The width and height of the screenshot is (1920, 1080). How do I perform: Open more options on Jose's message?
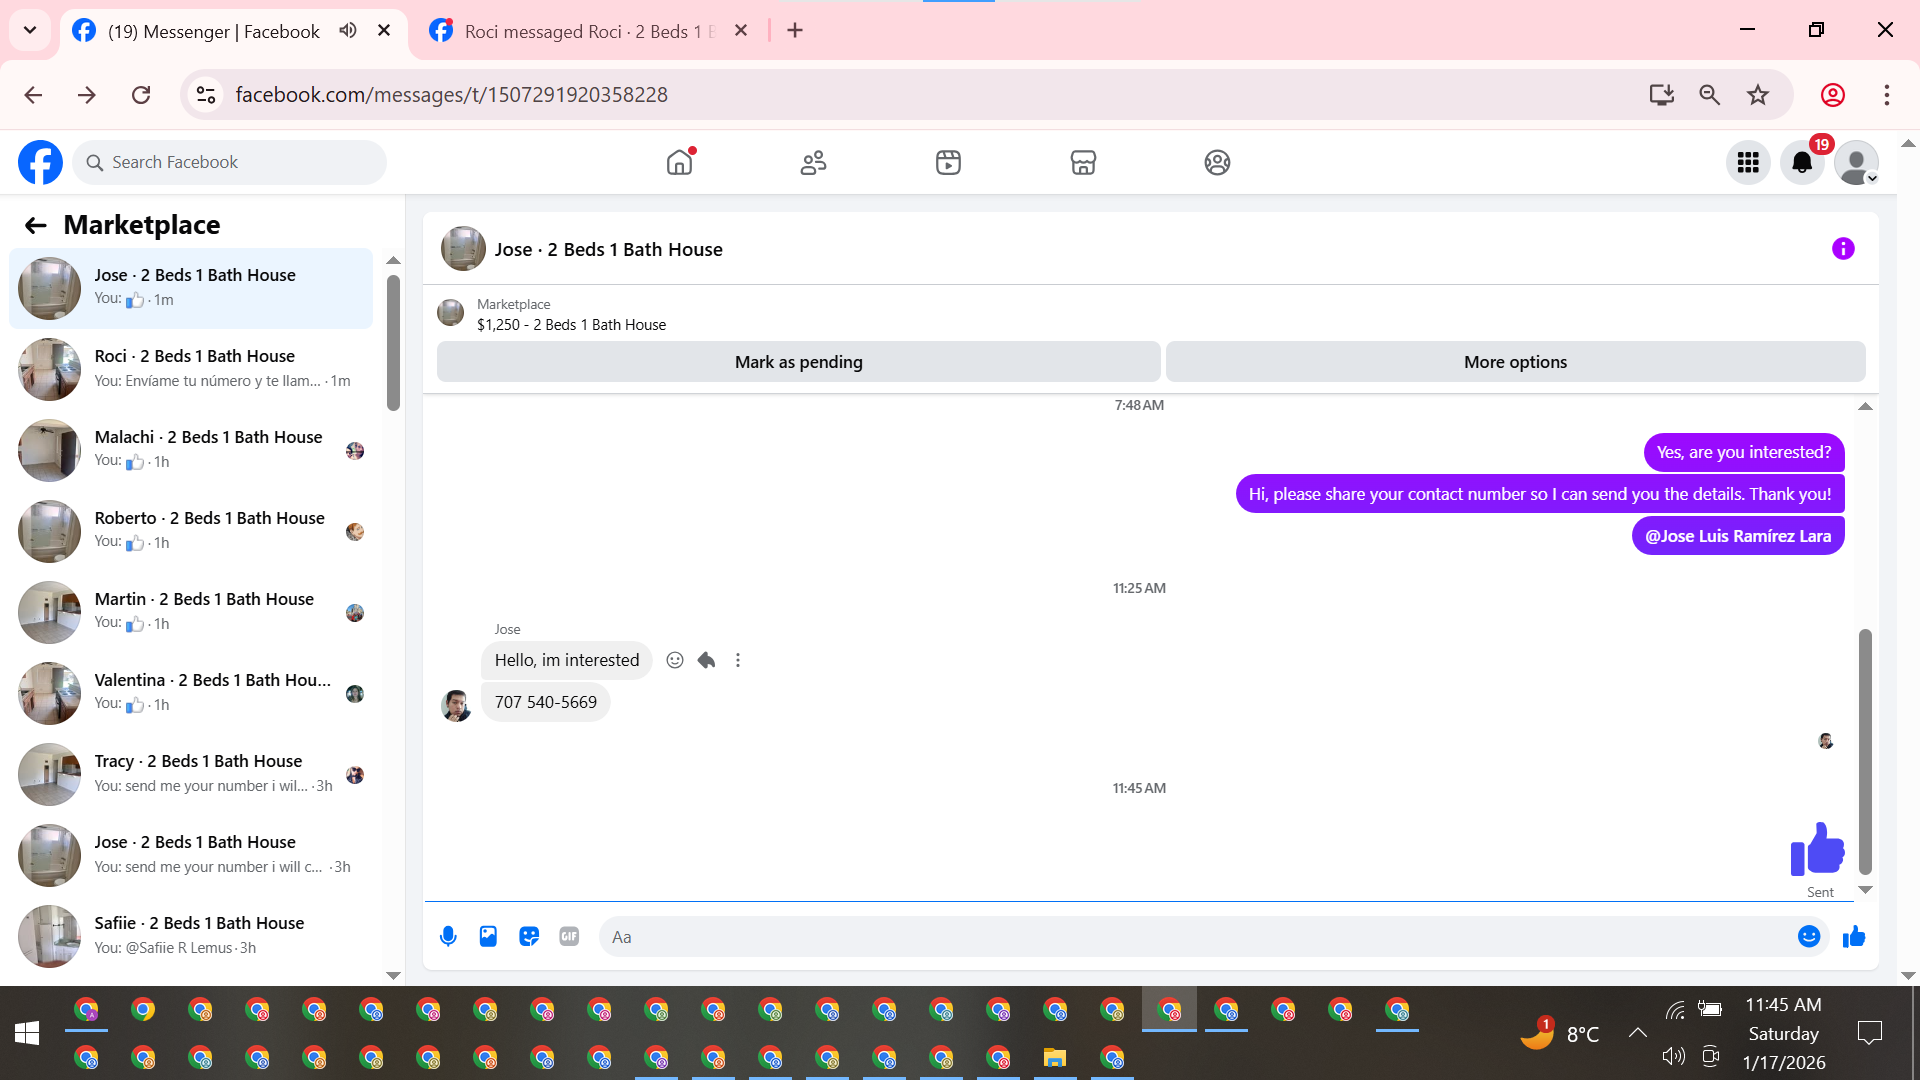pos(738,660)
